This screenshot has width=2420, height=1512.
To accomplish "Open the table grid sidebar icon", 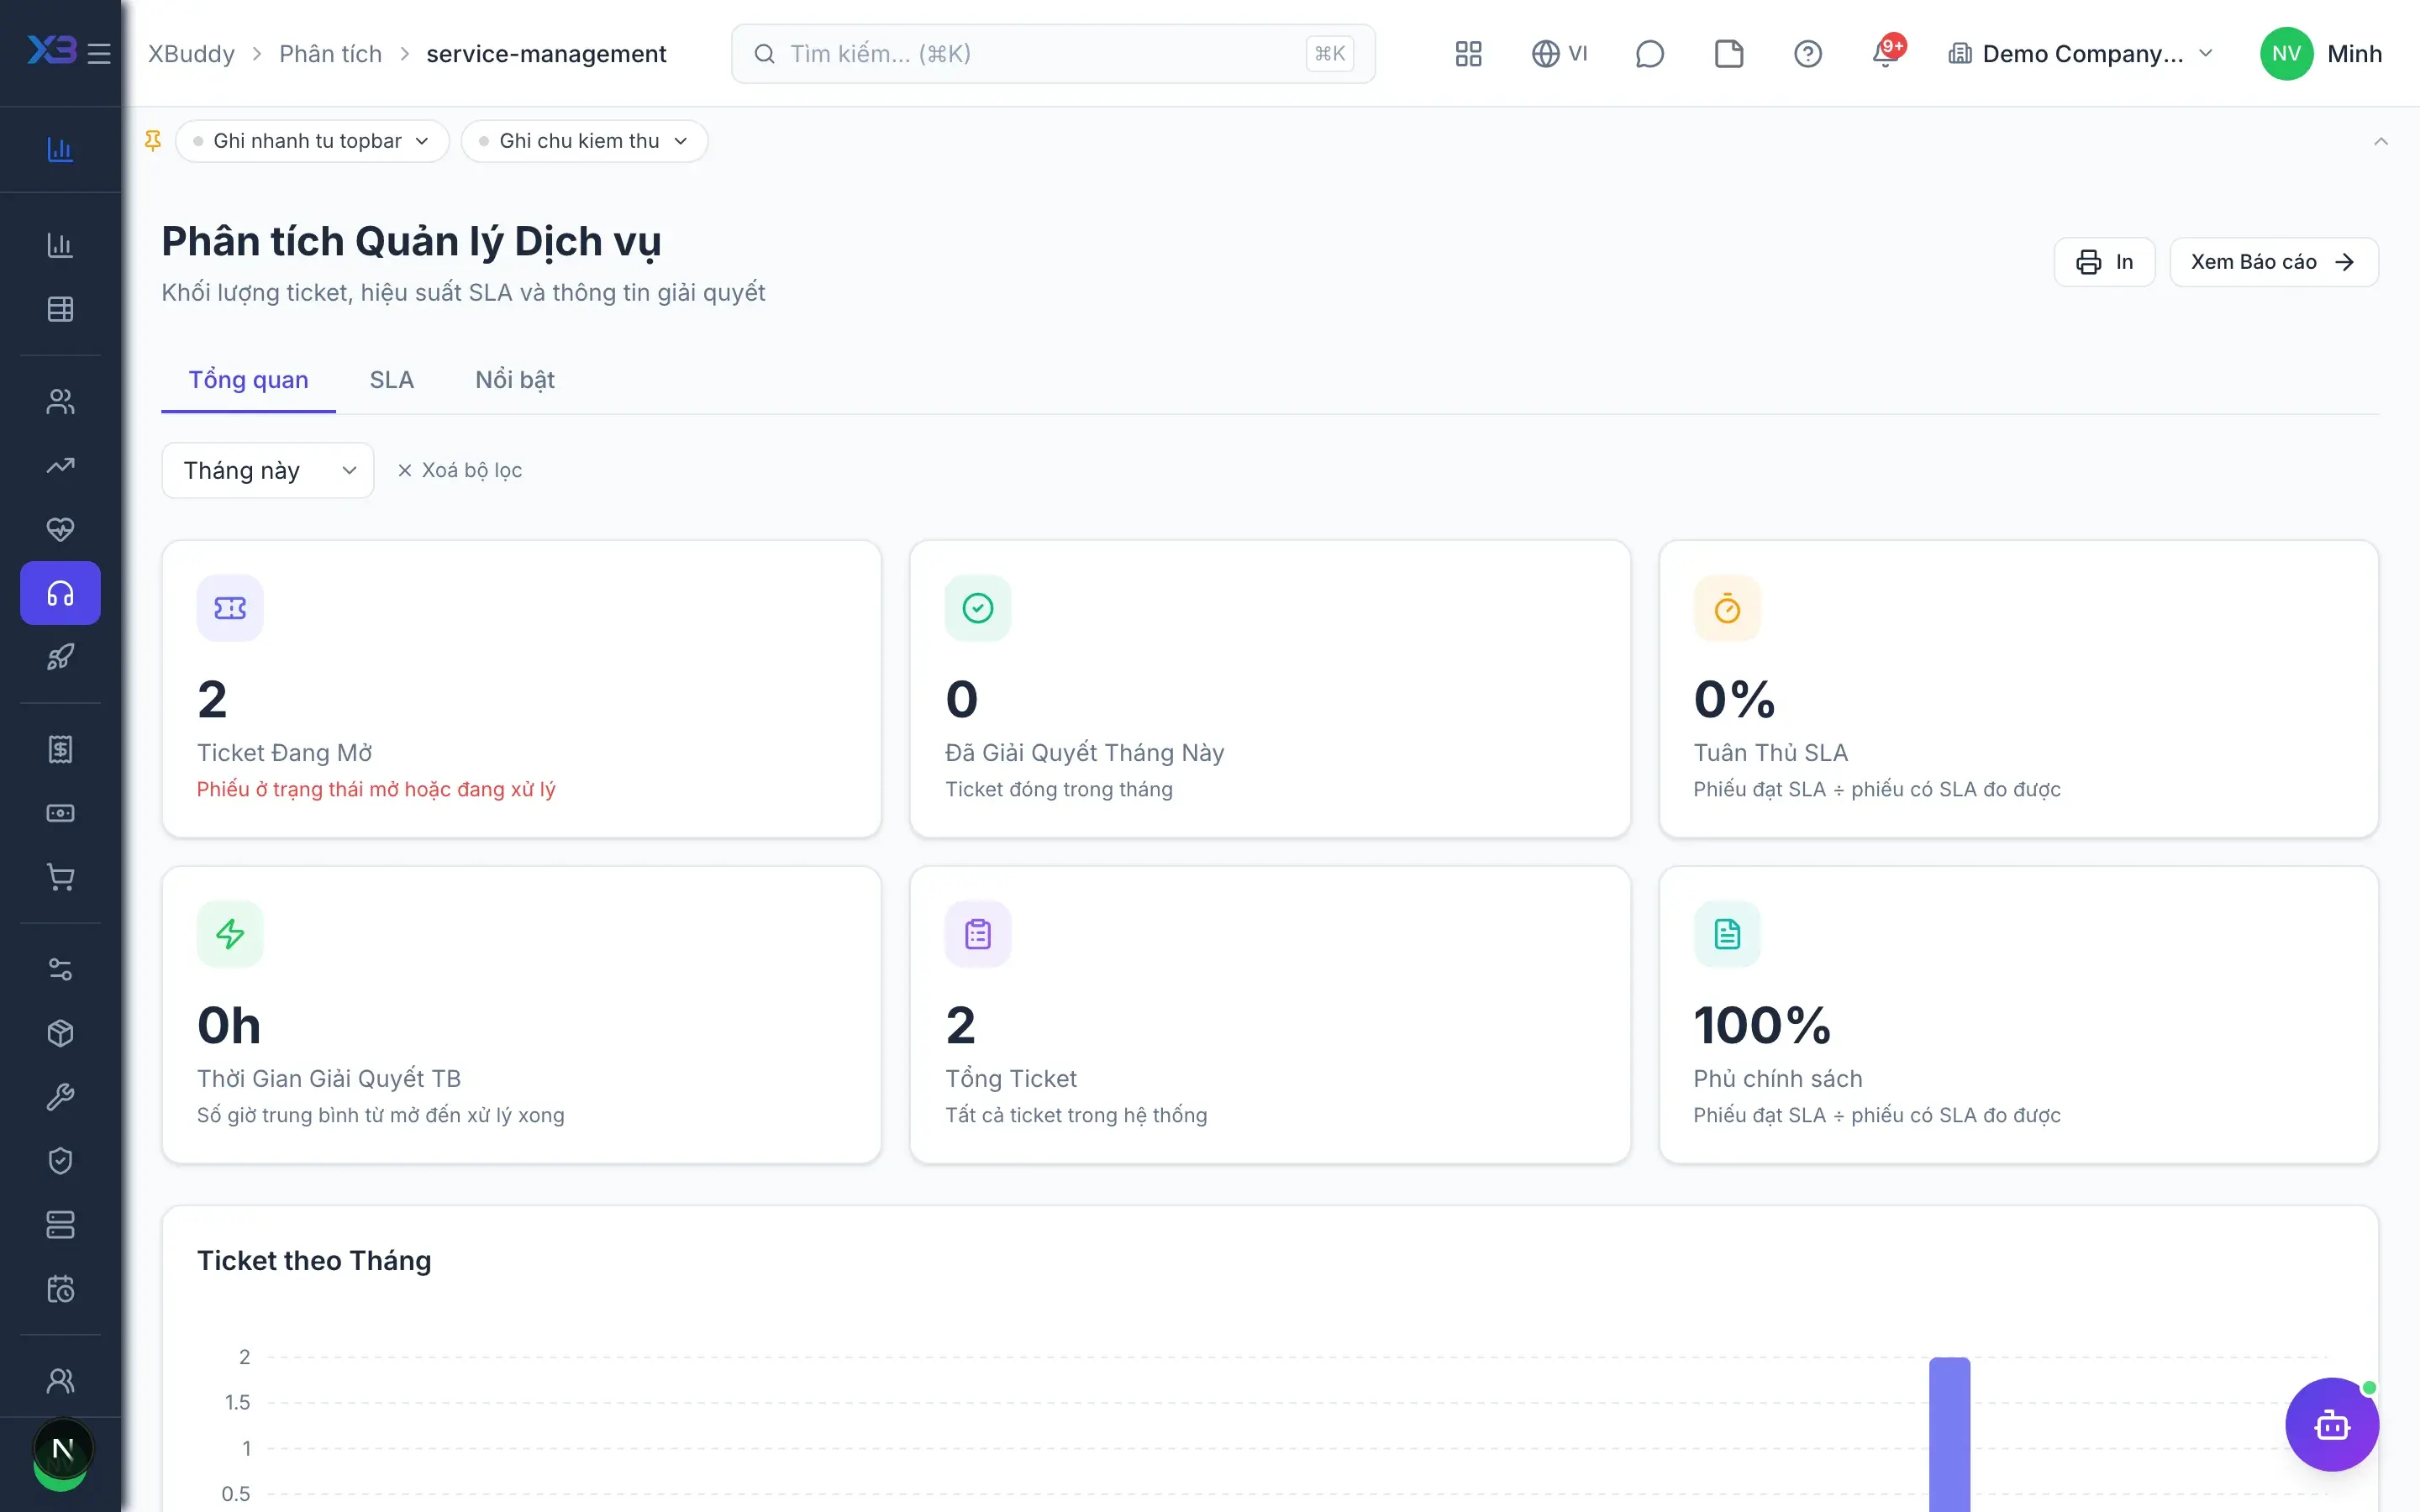I will [60, 309].
